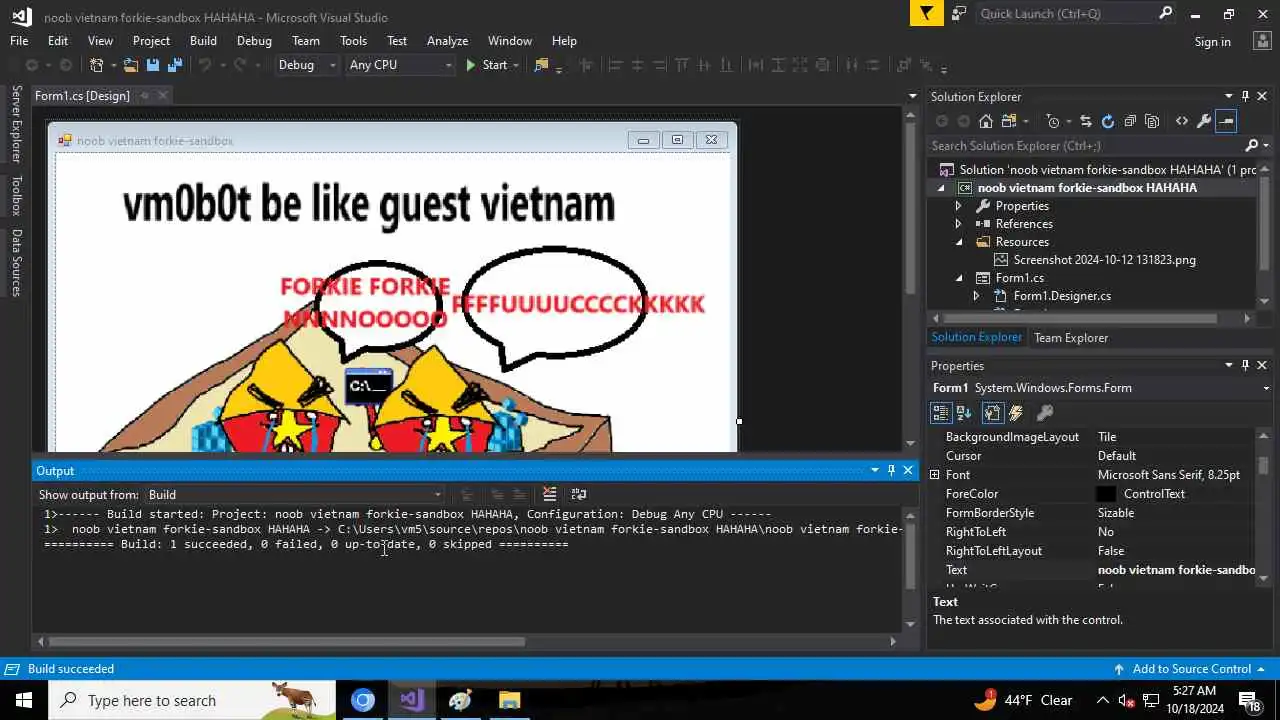1280x720 pixels.
Task: Toggle Show All Files in Solution Explorer
Action: coord(1152,121)
